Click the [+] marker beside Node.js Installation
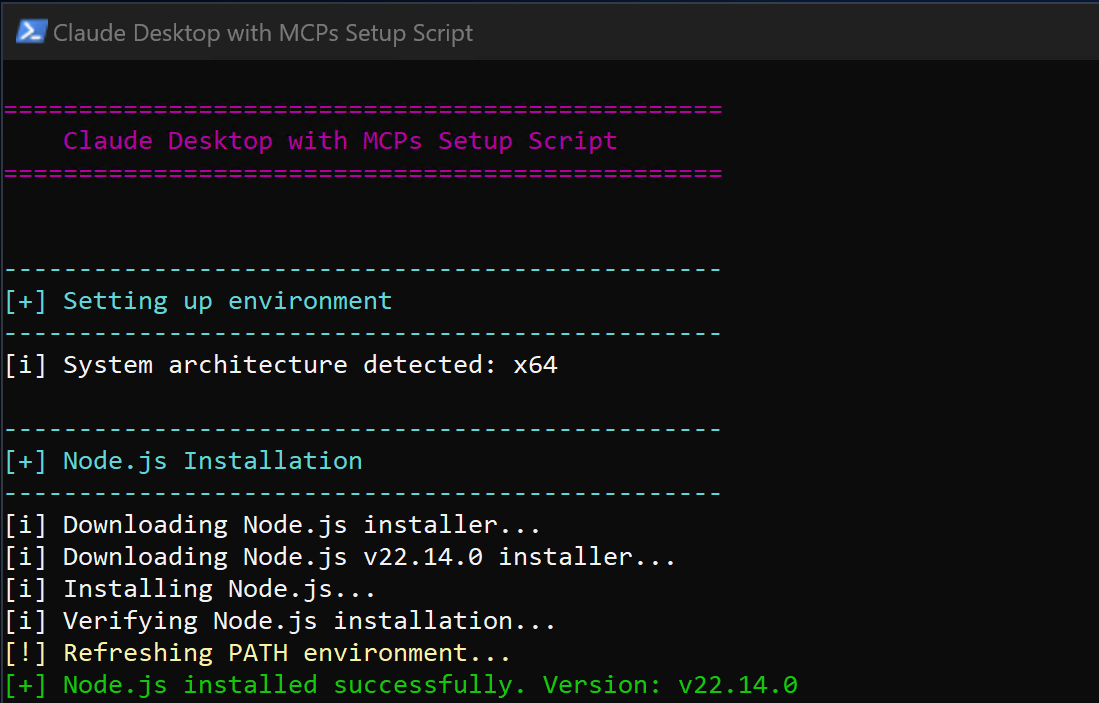1099x703 pixels. tap(24, 460)
